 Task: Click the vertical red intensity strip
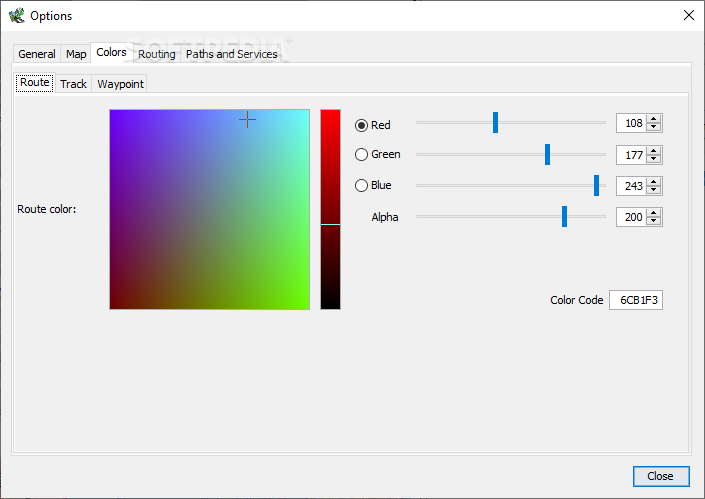tap(330, 209)
